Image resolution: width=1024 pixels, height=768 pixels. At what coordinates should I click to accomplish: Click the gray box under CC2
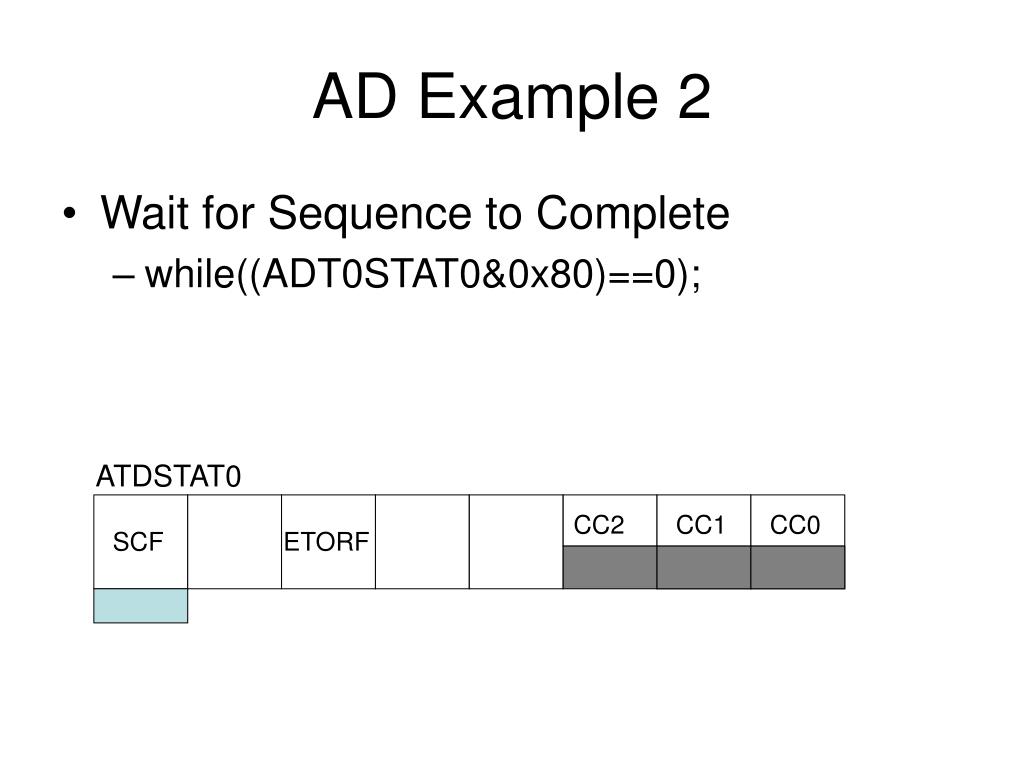point(610,568)
